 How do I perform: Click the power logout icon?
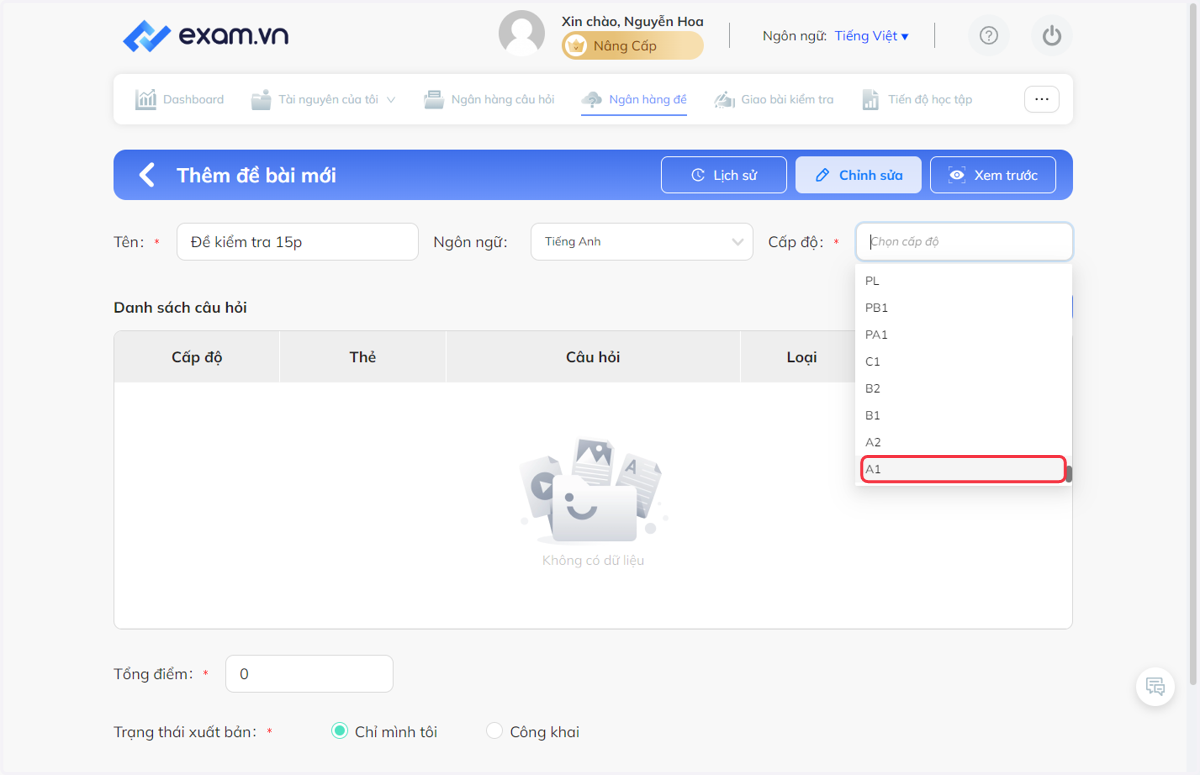pos(1051,36)
